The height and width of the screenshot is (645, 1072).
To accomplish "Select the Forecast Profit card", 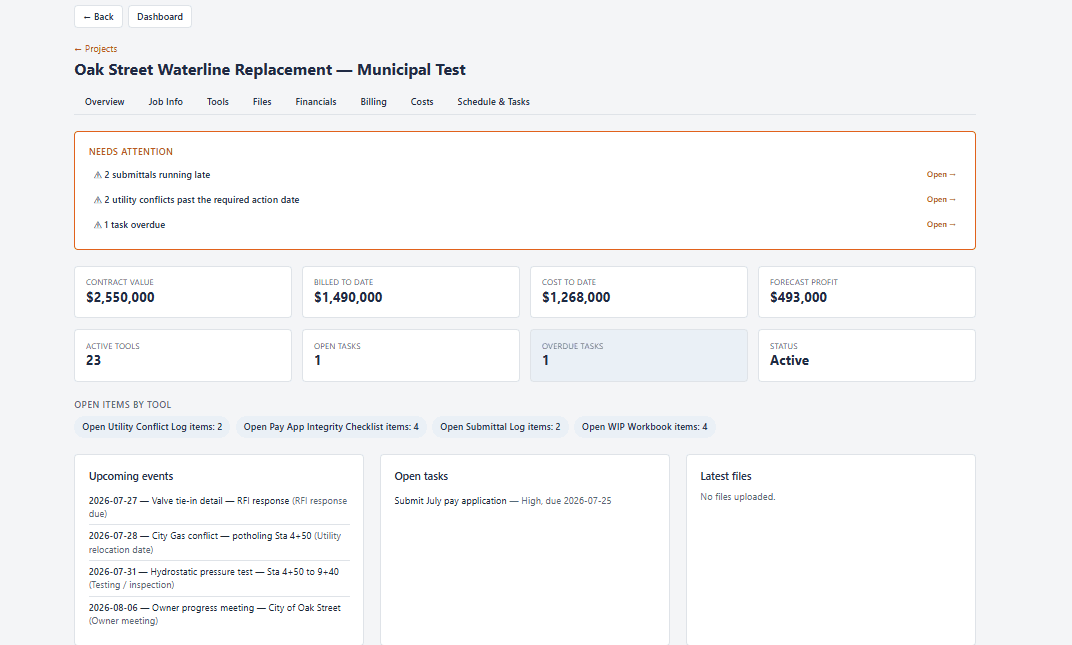I will (867, 292).
